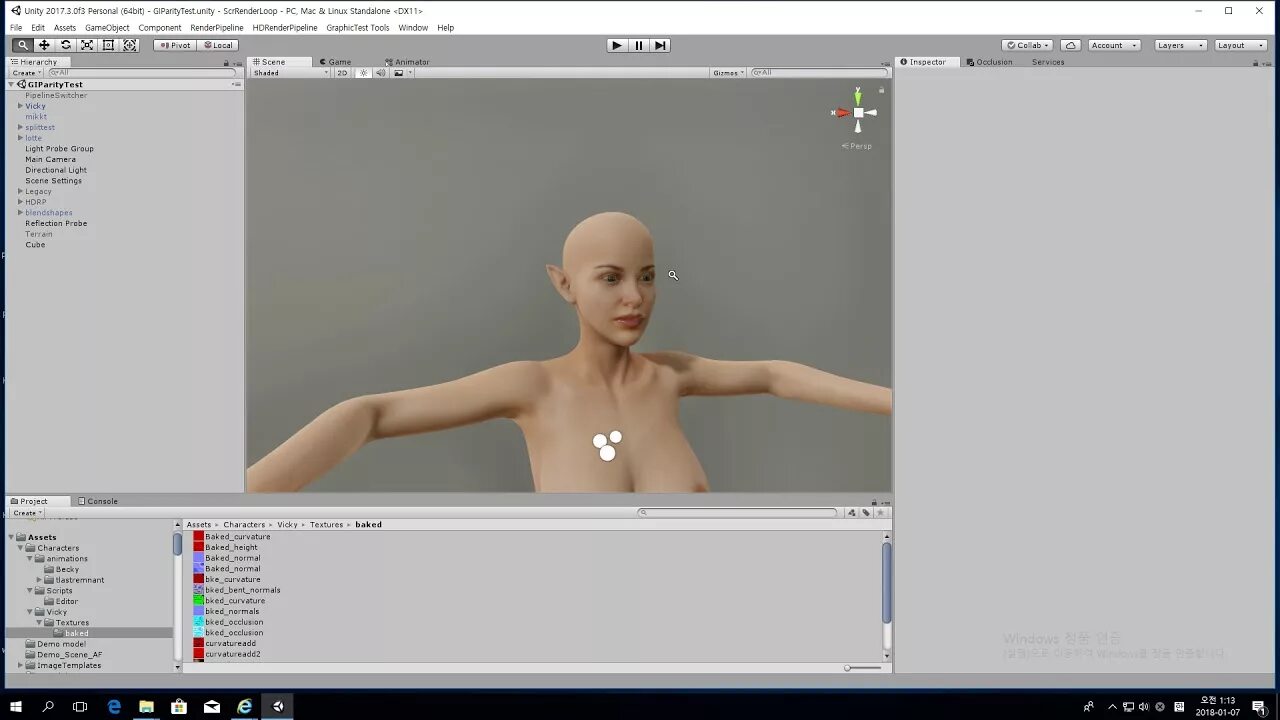Click the Project search field

pyautogui.click(x=738, y=512)
